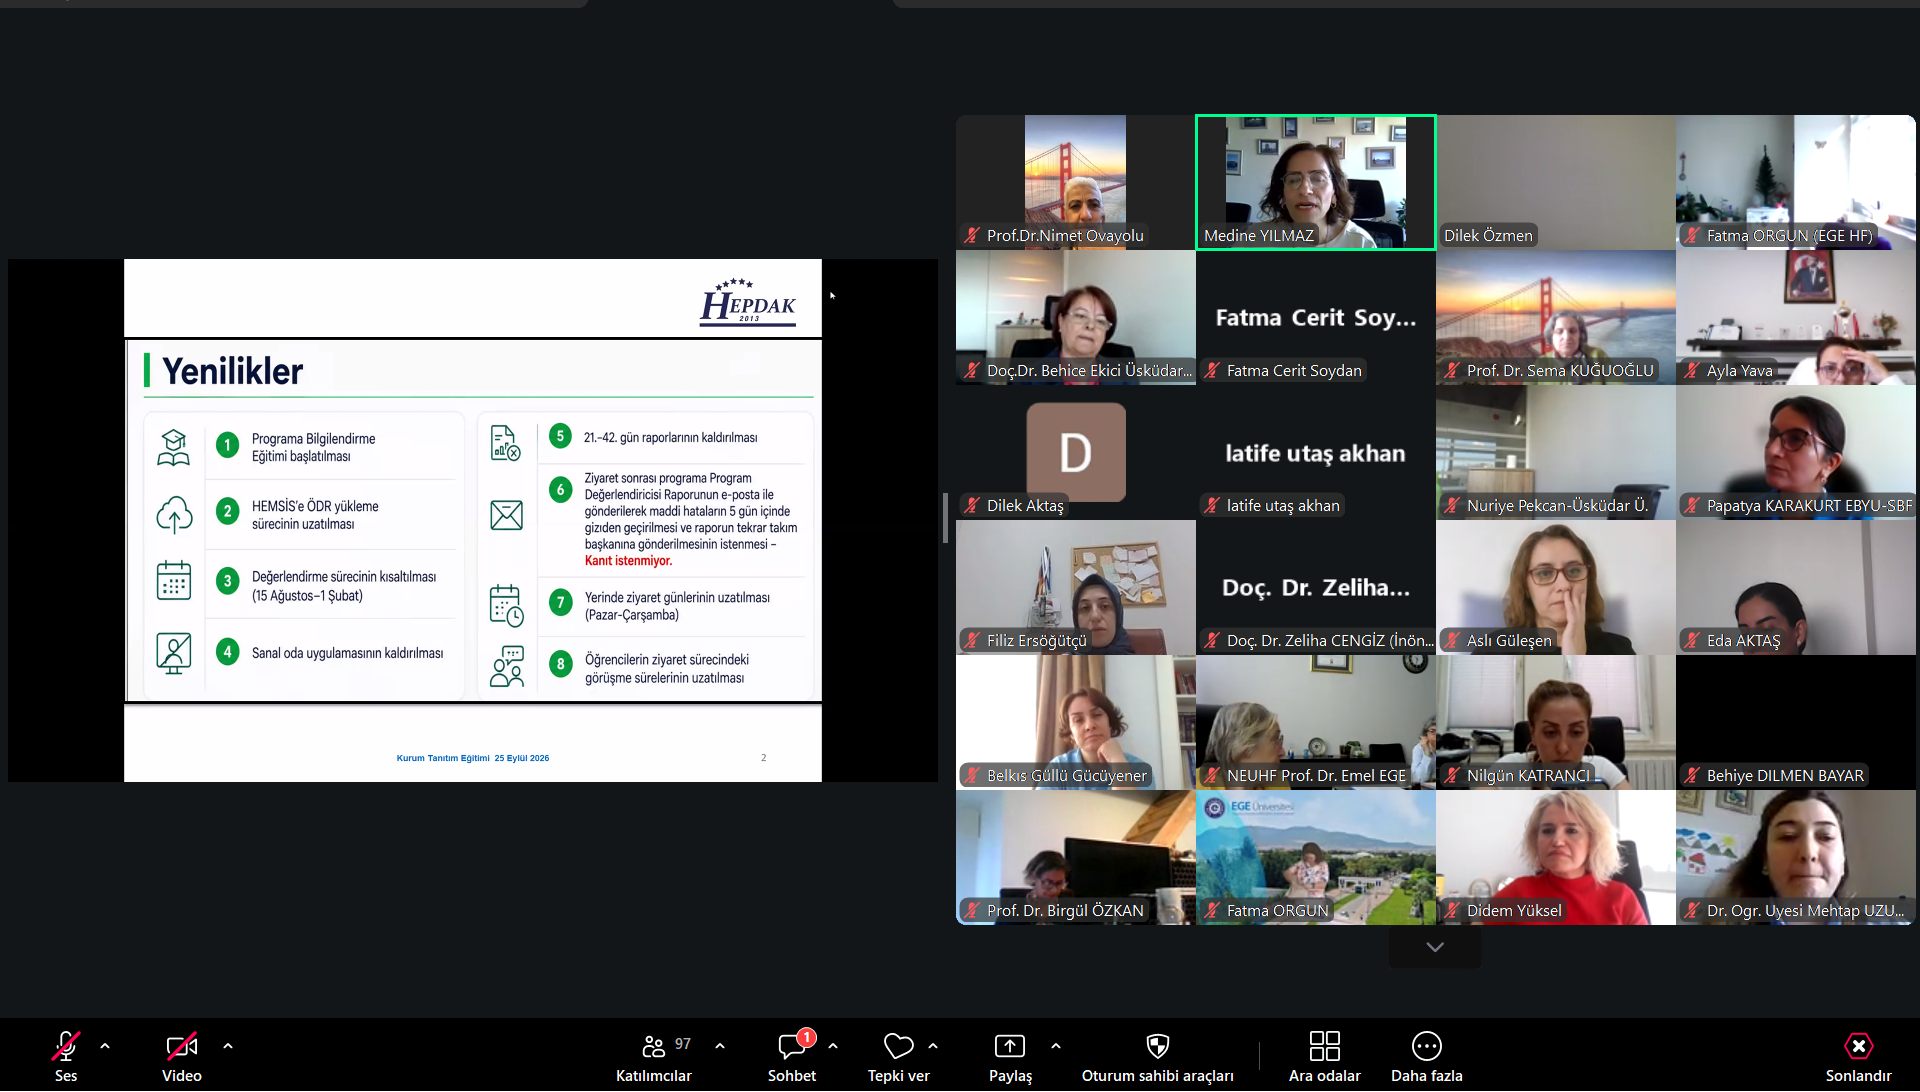Expand the arrow next to Tepki ver
1920x1092 pixels.
pyautogui.click(x=933, y=1046)
